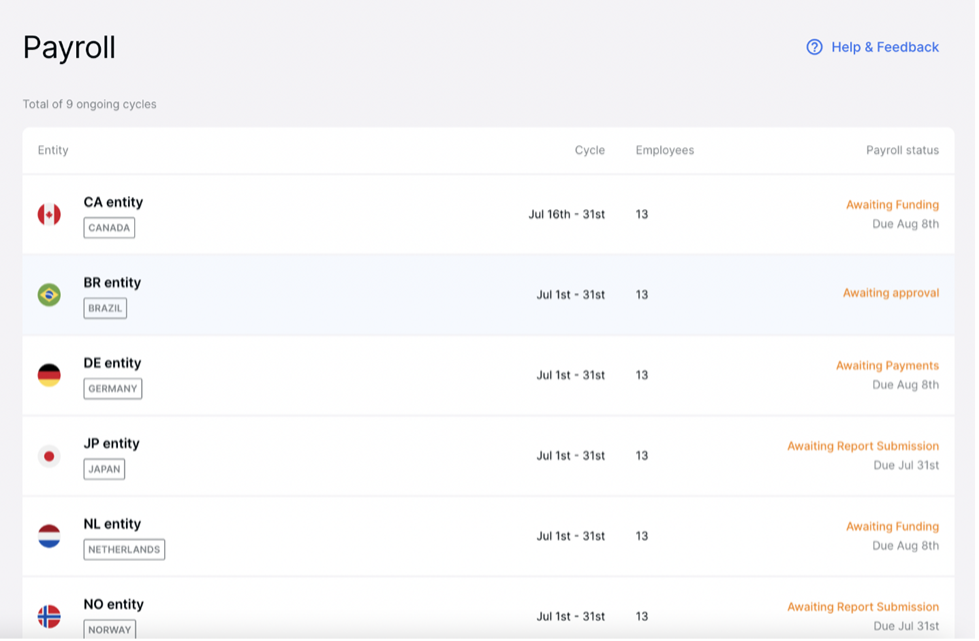979x641 pixels.
Task: Click the Awaiting Payments status for DE entity
Action: 887,365
